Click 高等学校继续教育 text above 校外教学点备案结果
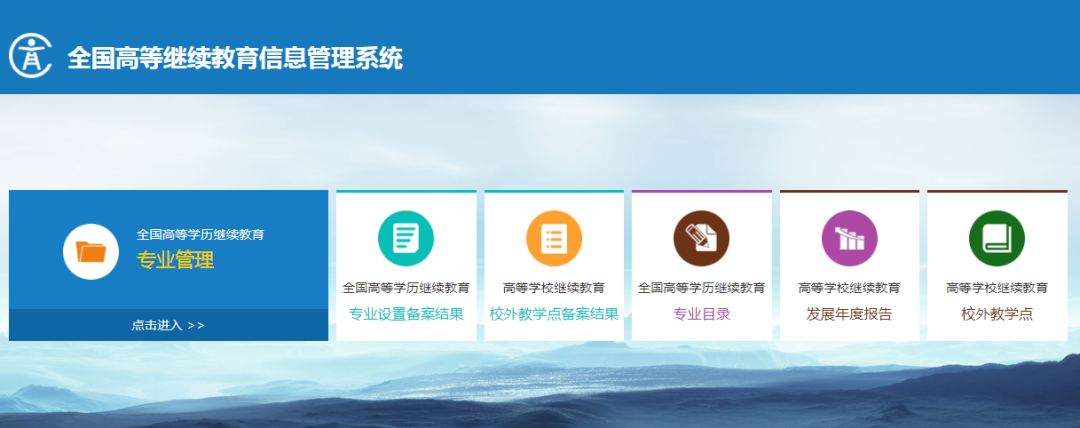Viewport: 1080px width, 428px height. pos(554,288)
